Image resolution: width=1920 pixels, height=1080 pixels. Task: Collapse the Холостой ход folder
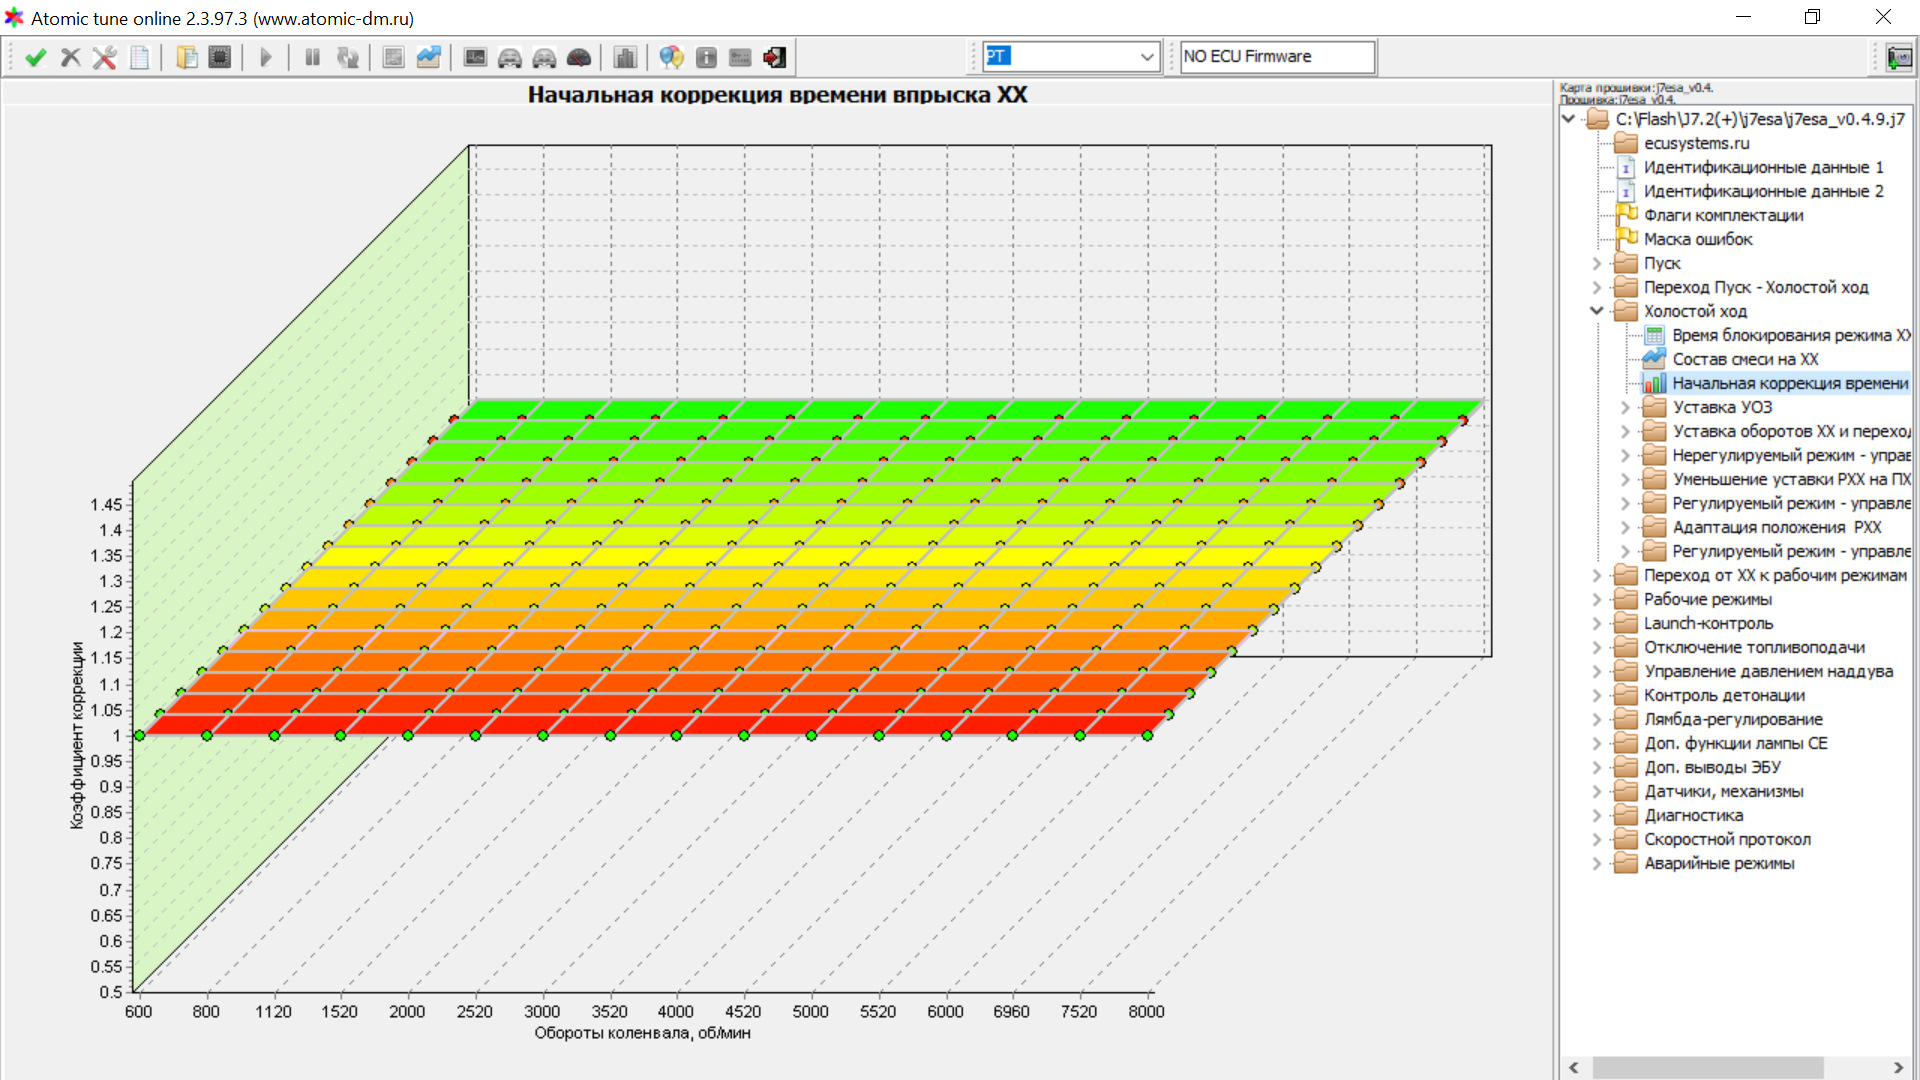click(x=1597, y=311)
